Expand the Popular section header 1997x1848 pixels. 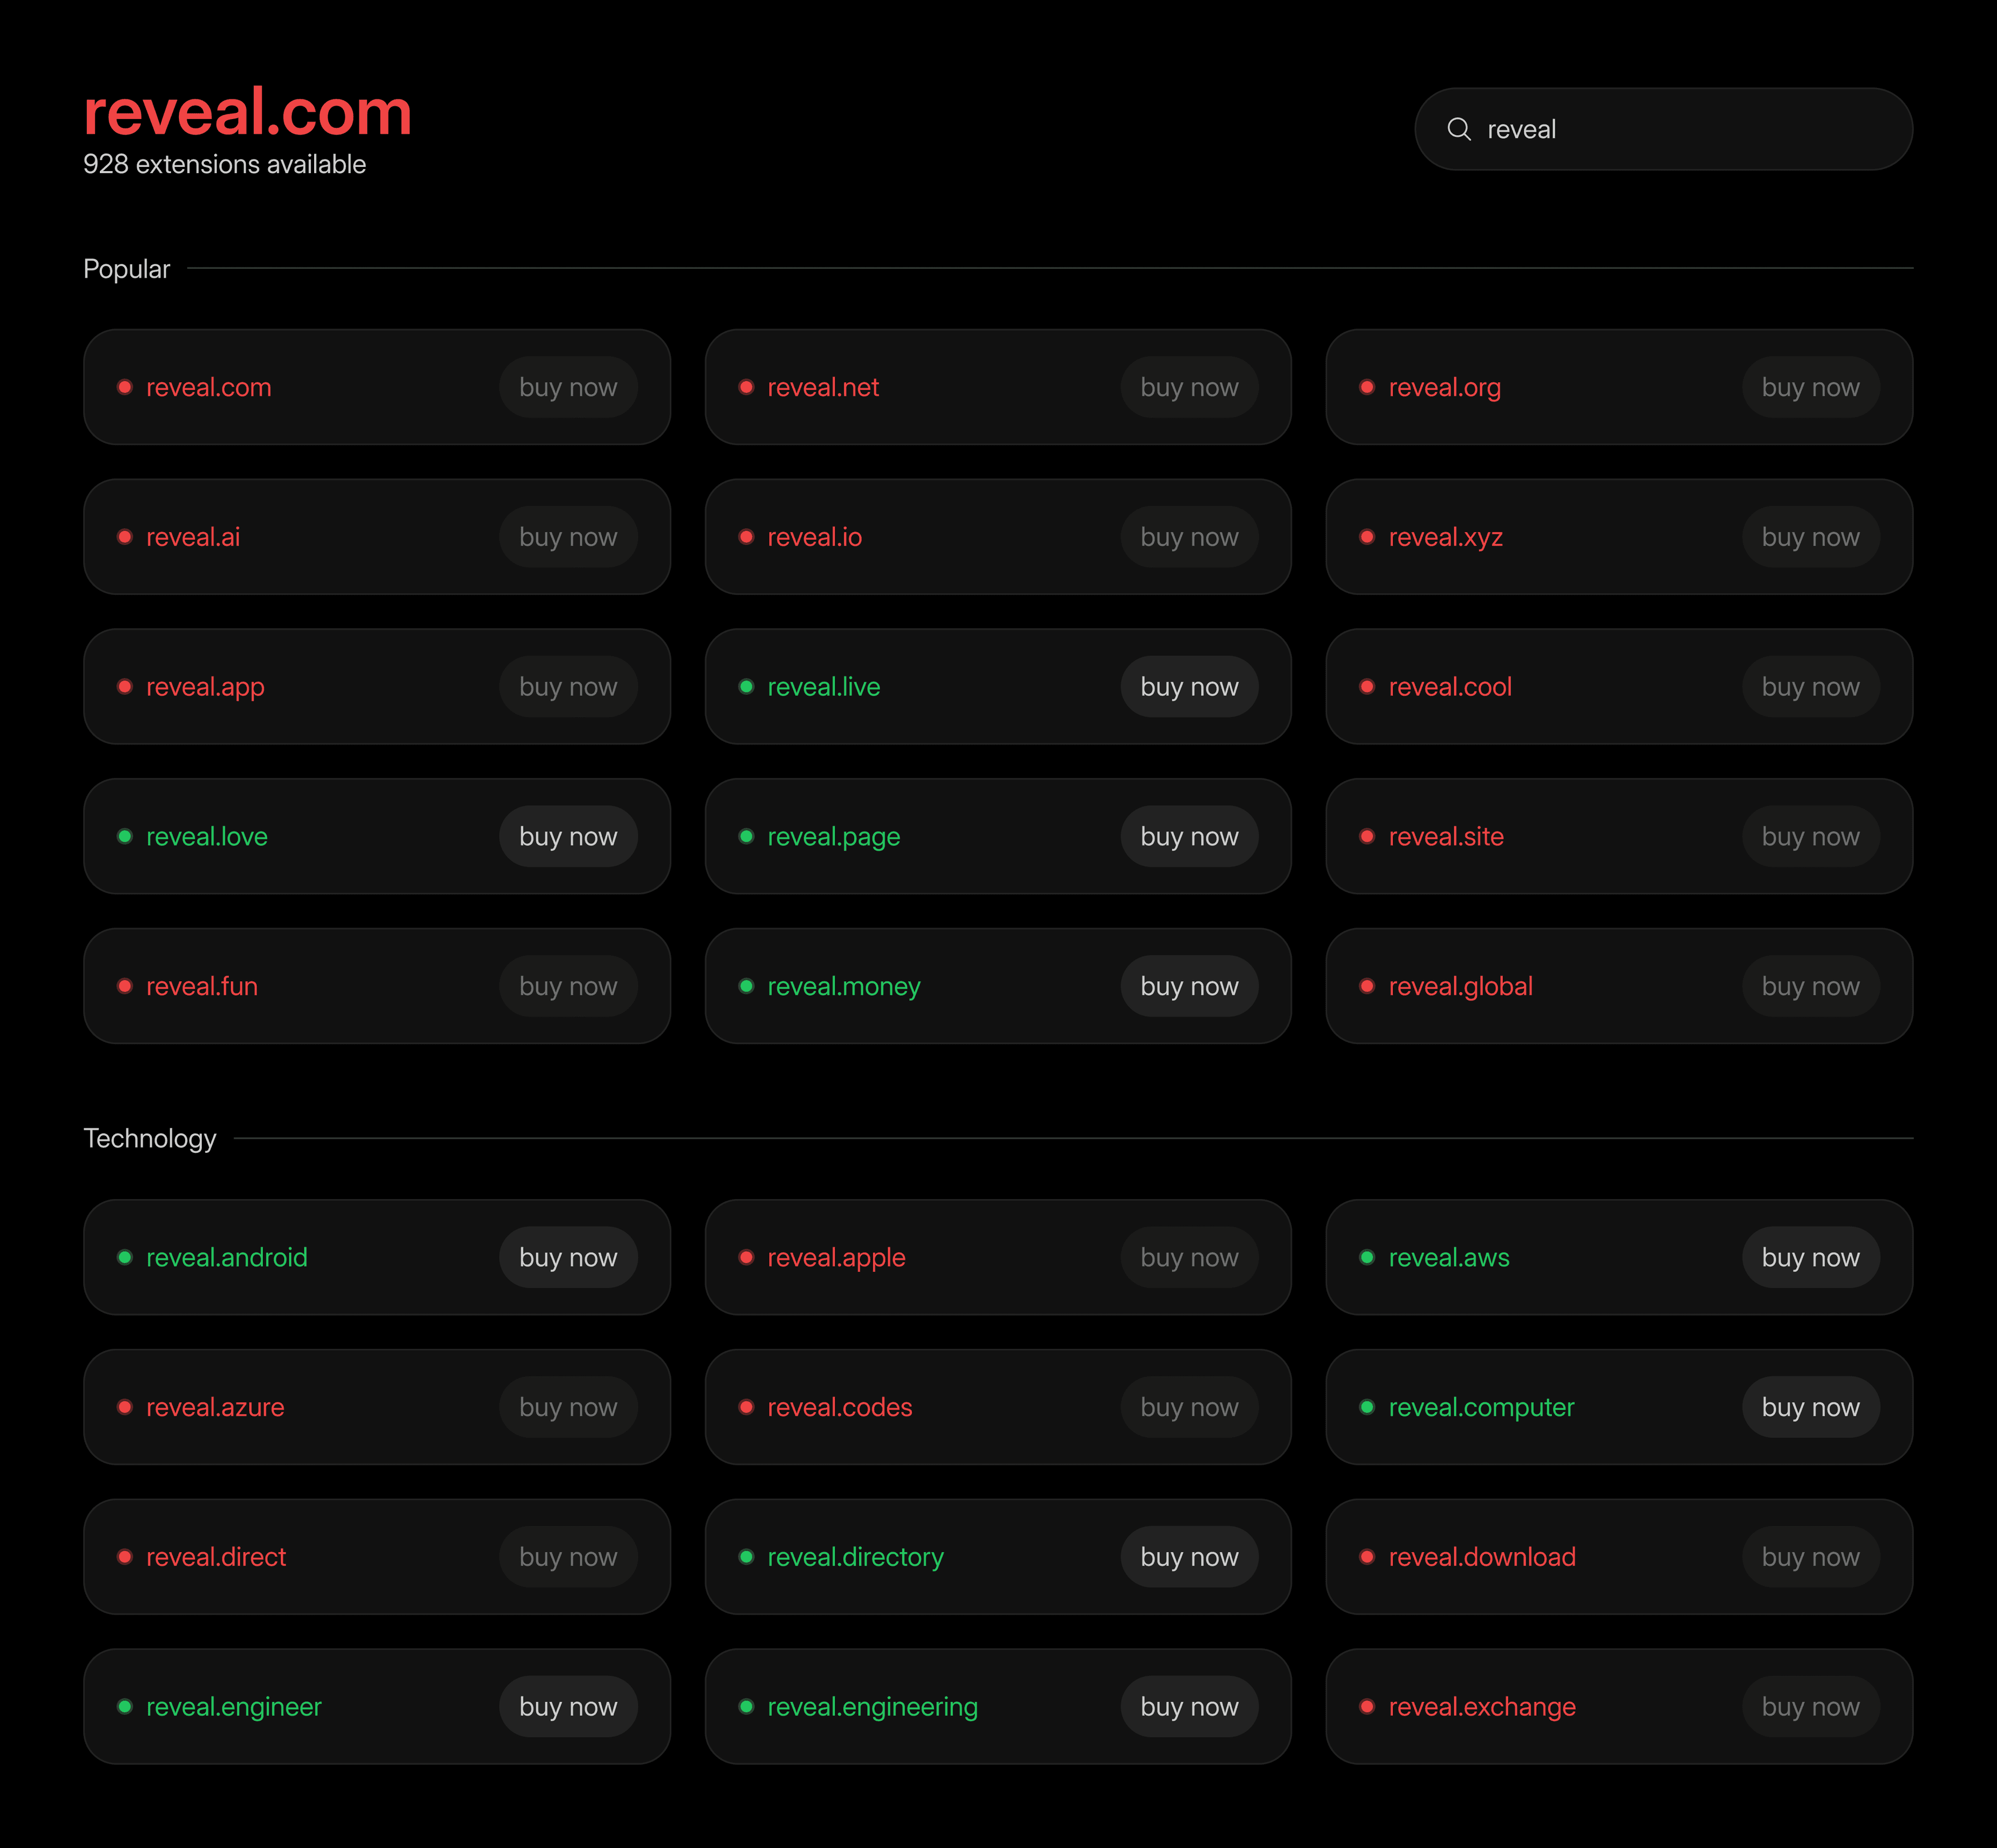tap(127, 268)
